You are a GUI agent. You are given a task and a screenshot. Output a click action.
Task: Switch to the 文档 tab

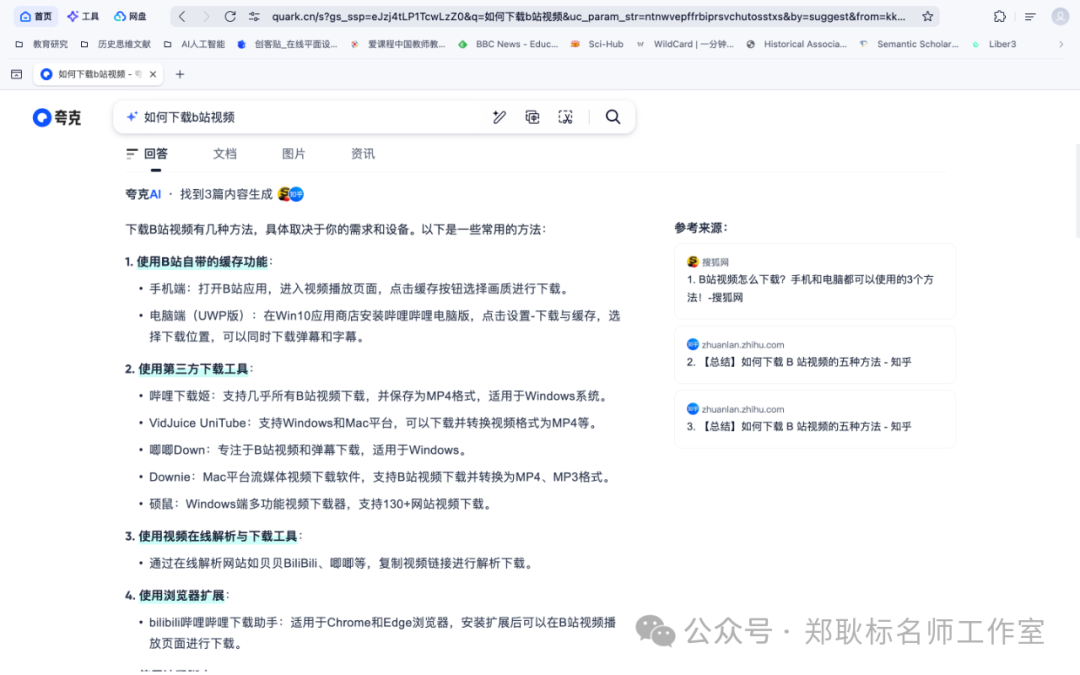pyautogui.click(x=225, y=154)
